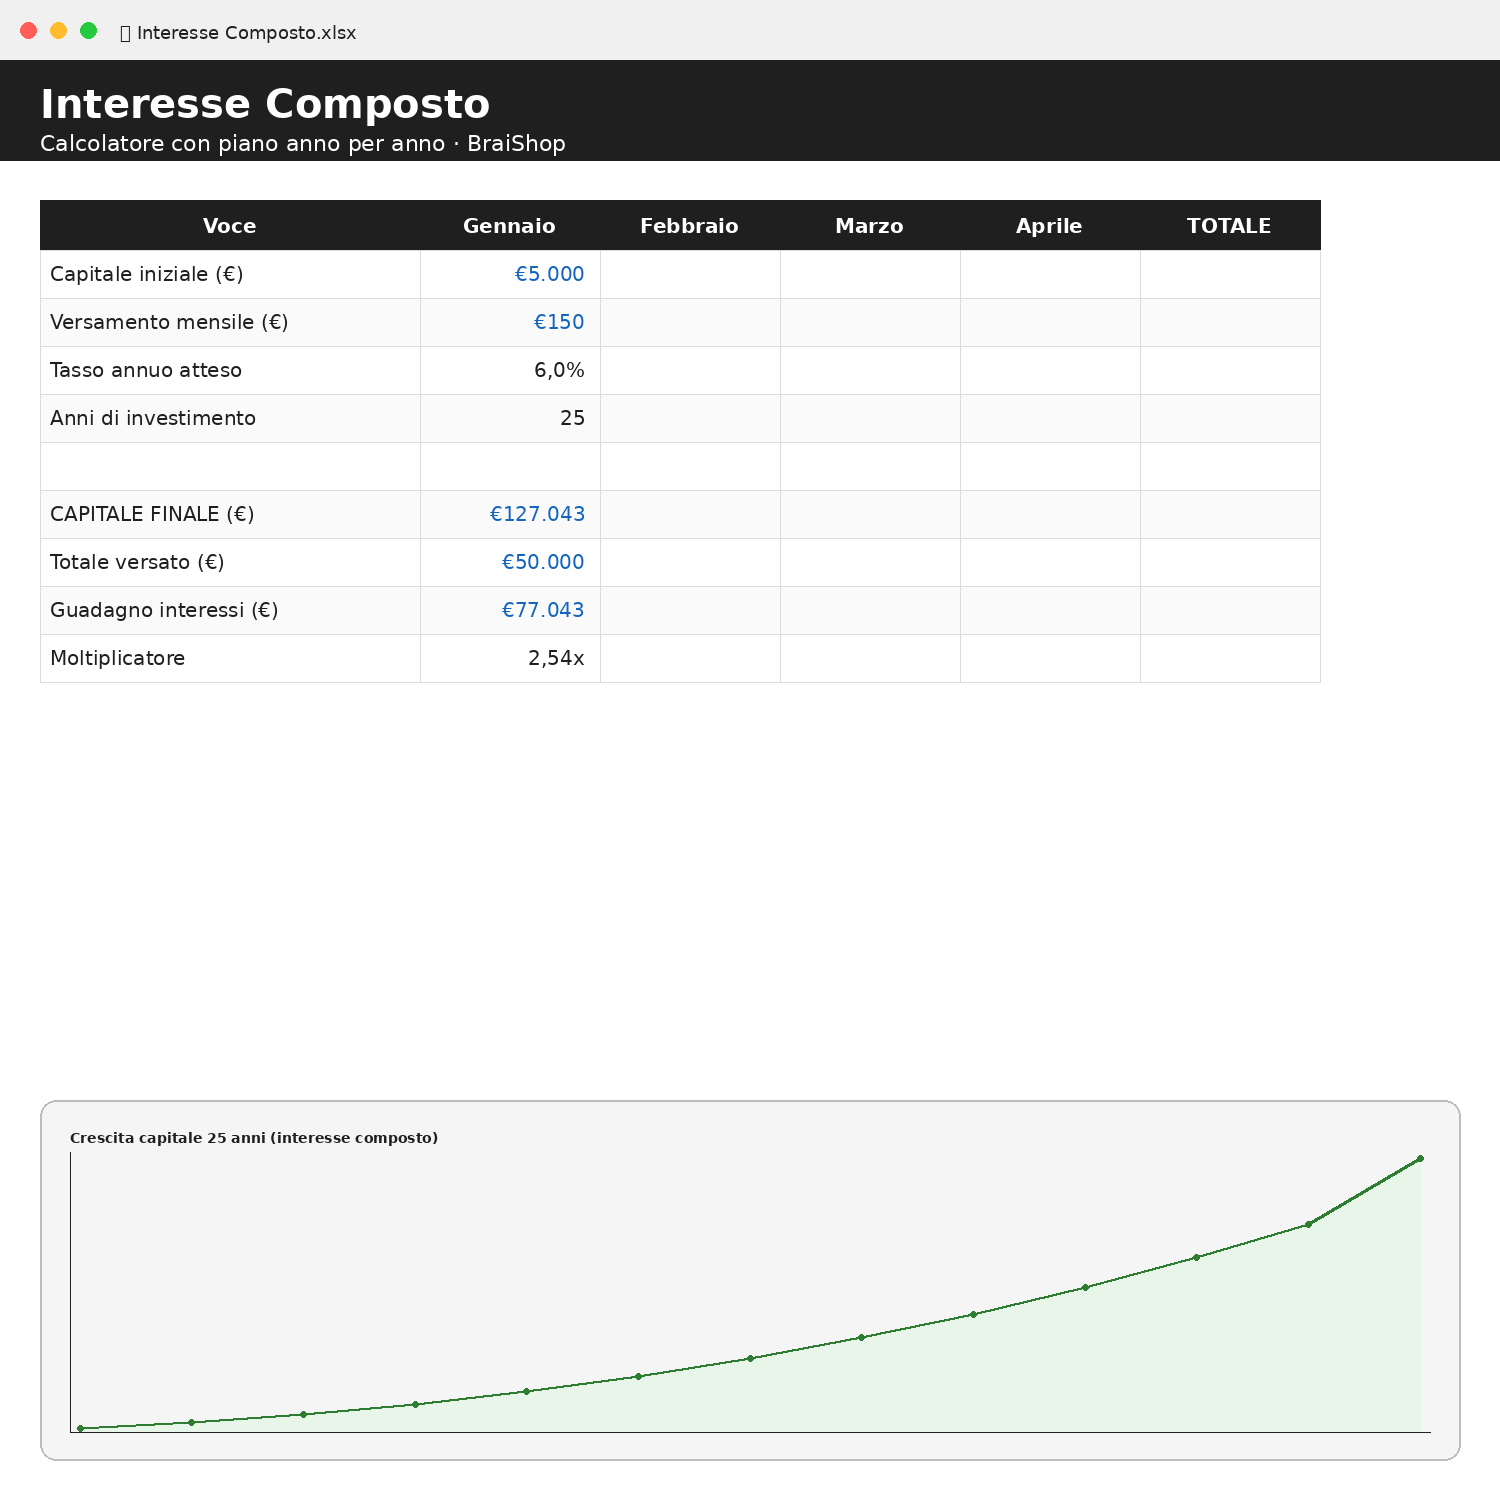
Task: Select the TOTALE column header
Action: tap(1230, 226)
